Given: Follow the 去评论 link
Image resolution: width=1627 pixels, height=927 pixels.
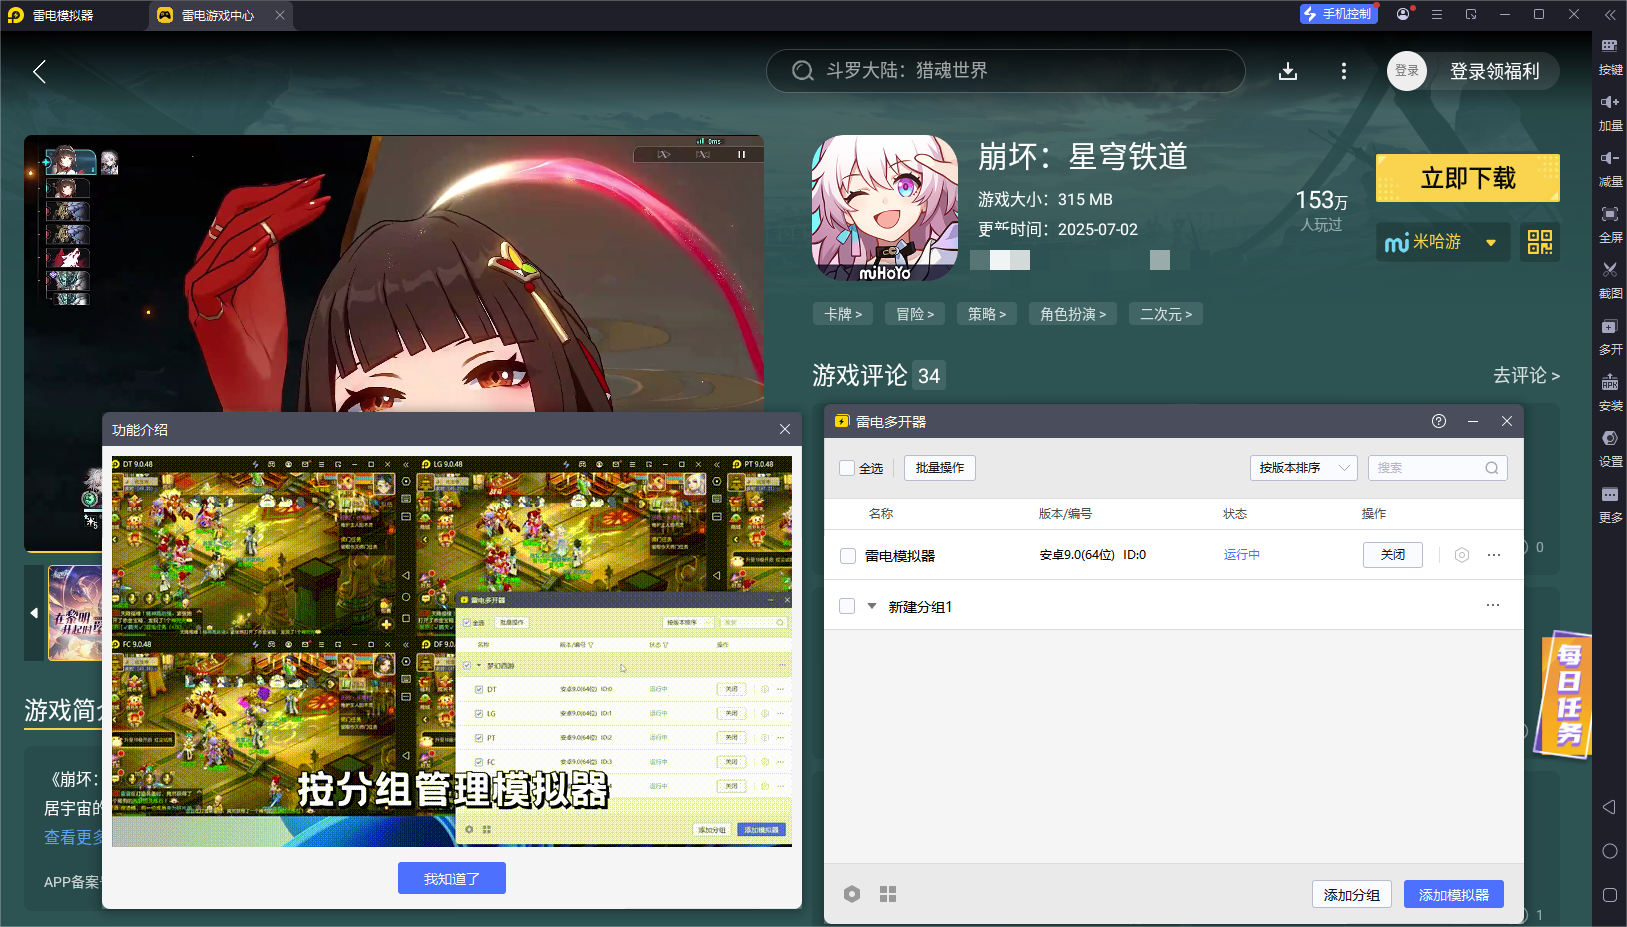Looking at the screenshot, I should 1526,375.
